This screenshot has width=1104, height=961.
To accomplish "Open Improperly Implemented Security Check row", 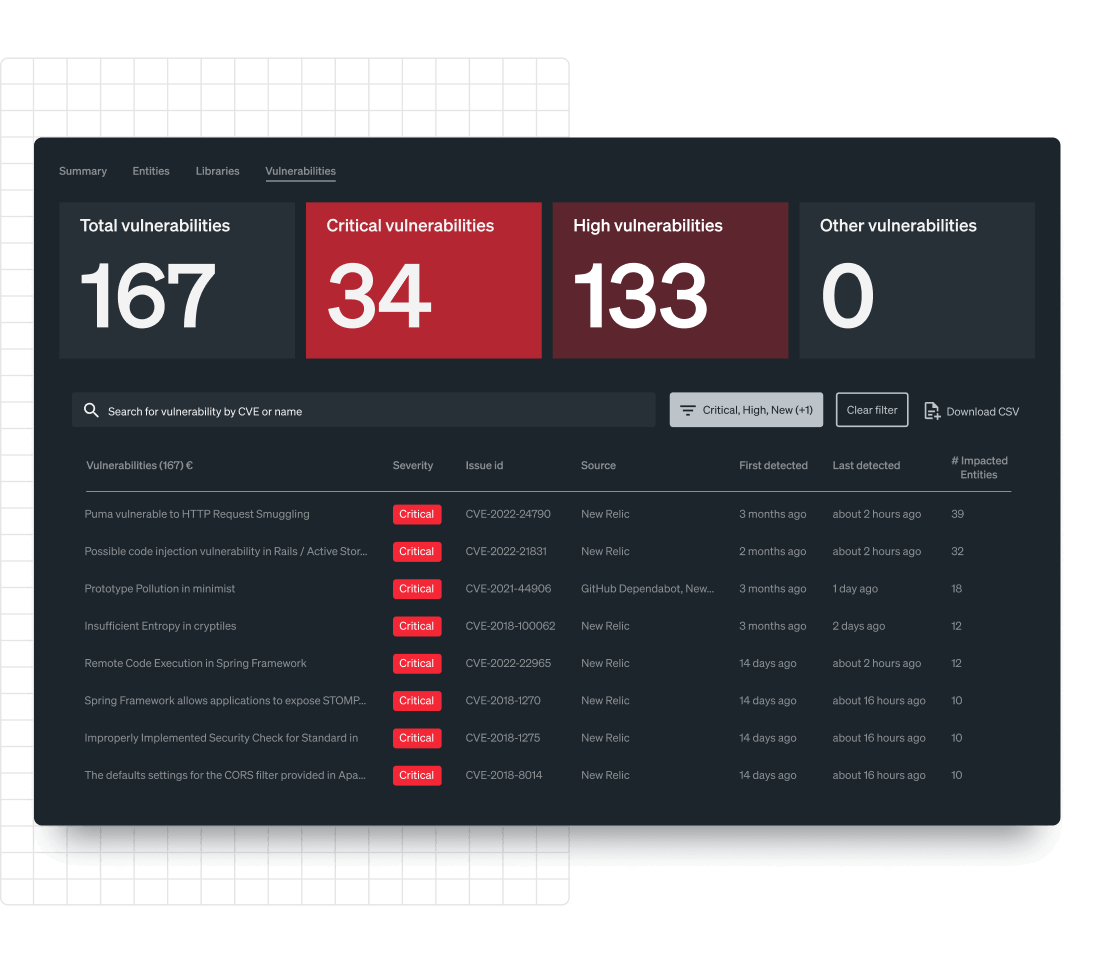I will tap(221, 738).
